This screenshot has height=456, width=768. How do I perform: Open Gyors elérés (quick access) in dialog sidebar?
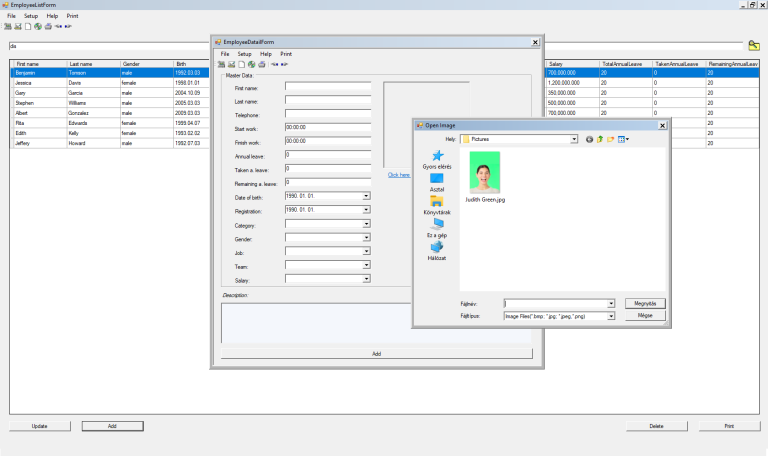(x=437, y=159)
